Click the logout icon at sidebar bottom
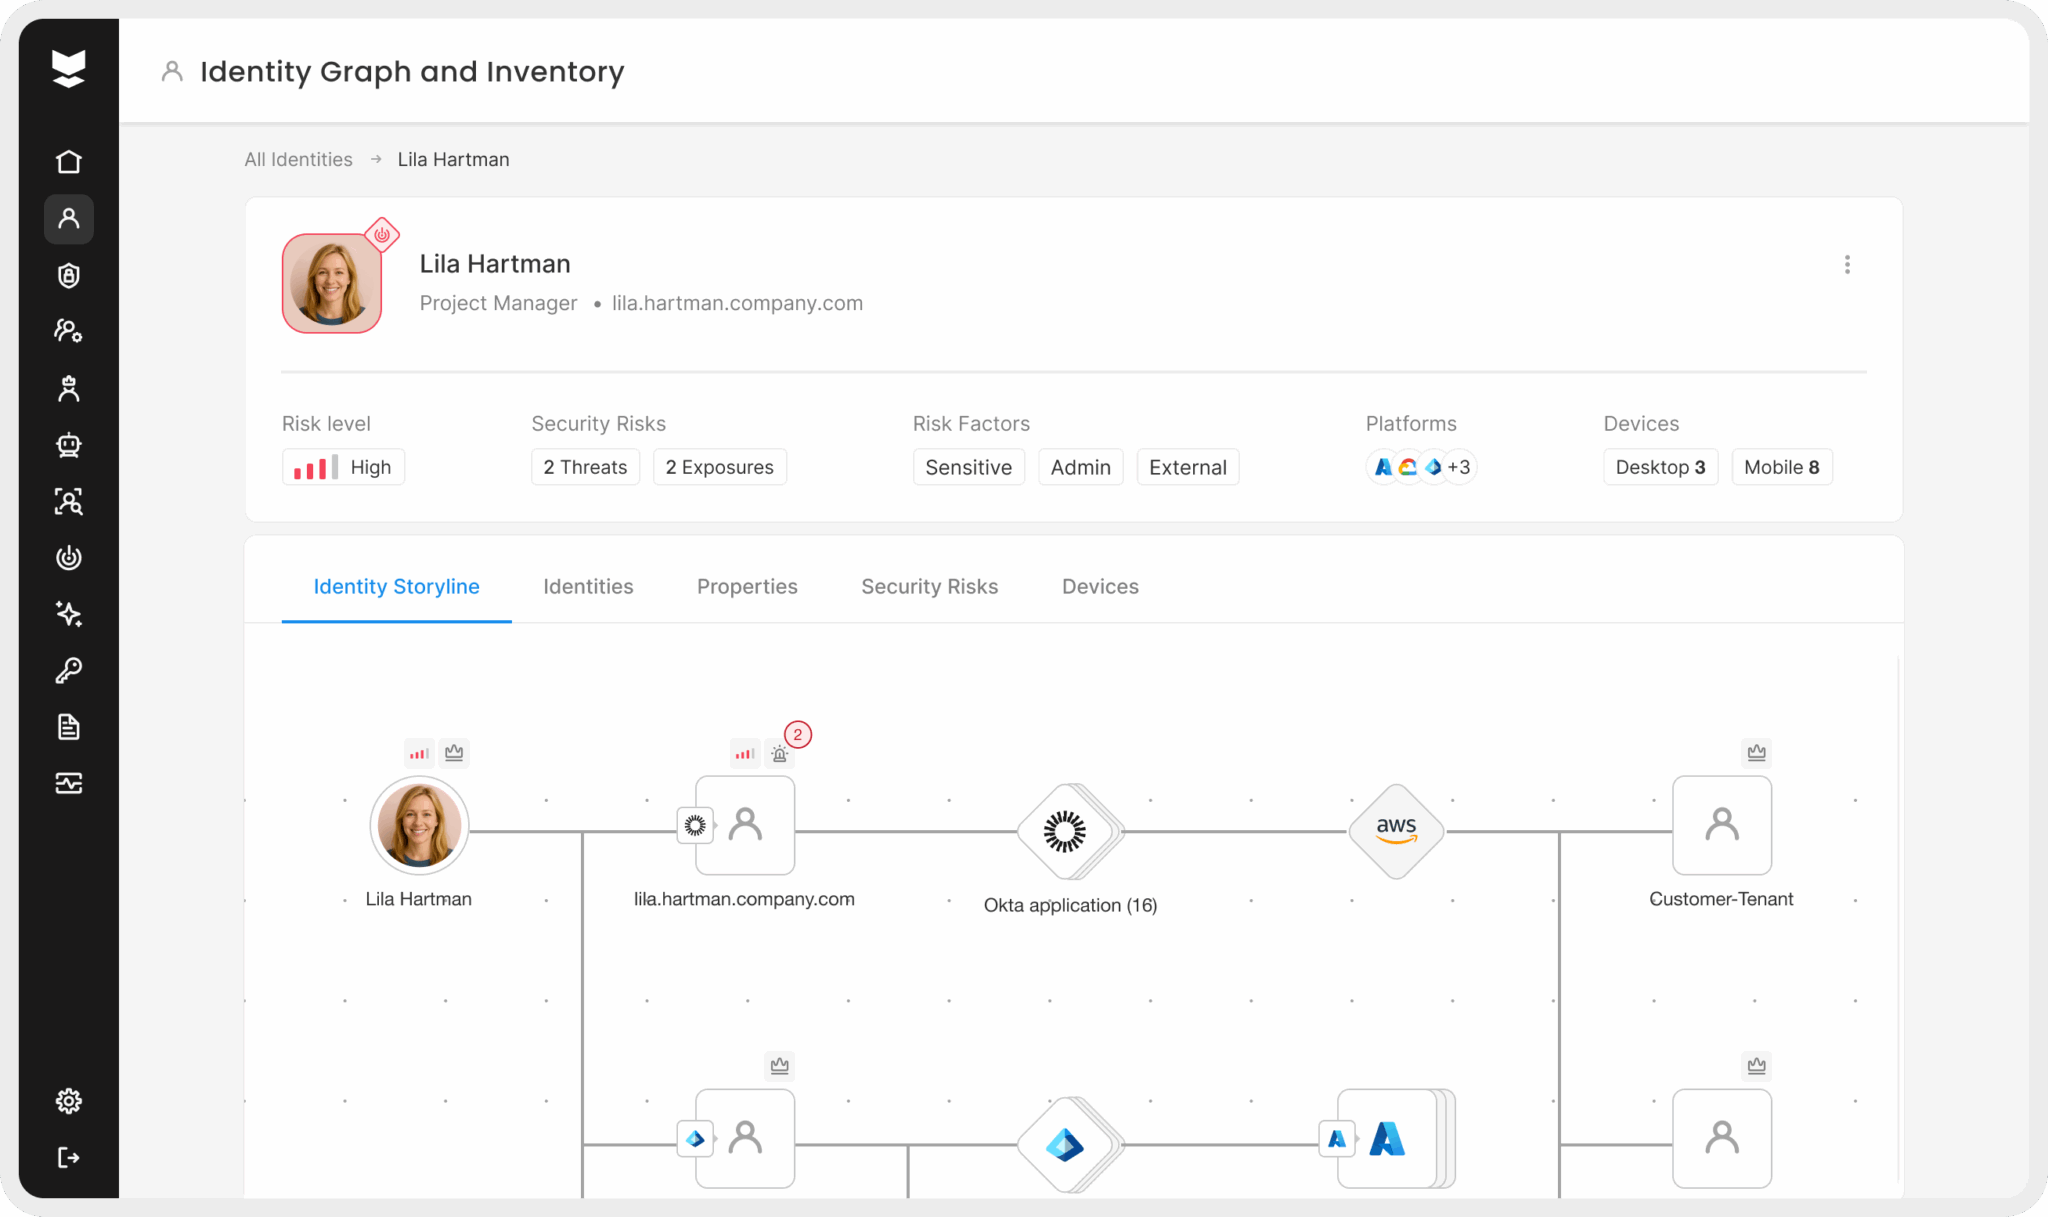2048x1217 pixels. [68, 1157]
